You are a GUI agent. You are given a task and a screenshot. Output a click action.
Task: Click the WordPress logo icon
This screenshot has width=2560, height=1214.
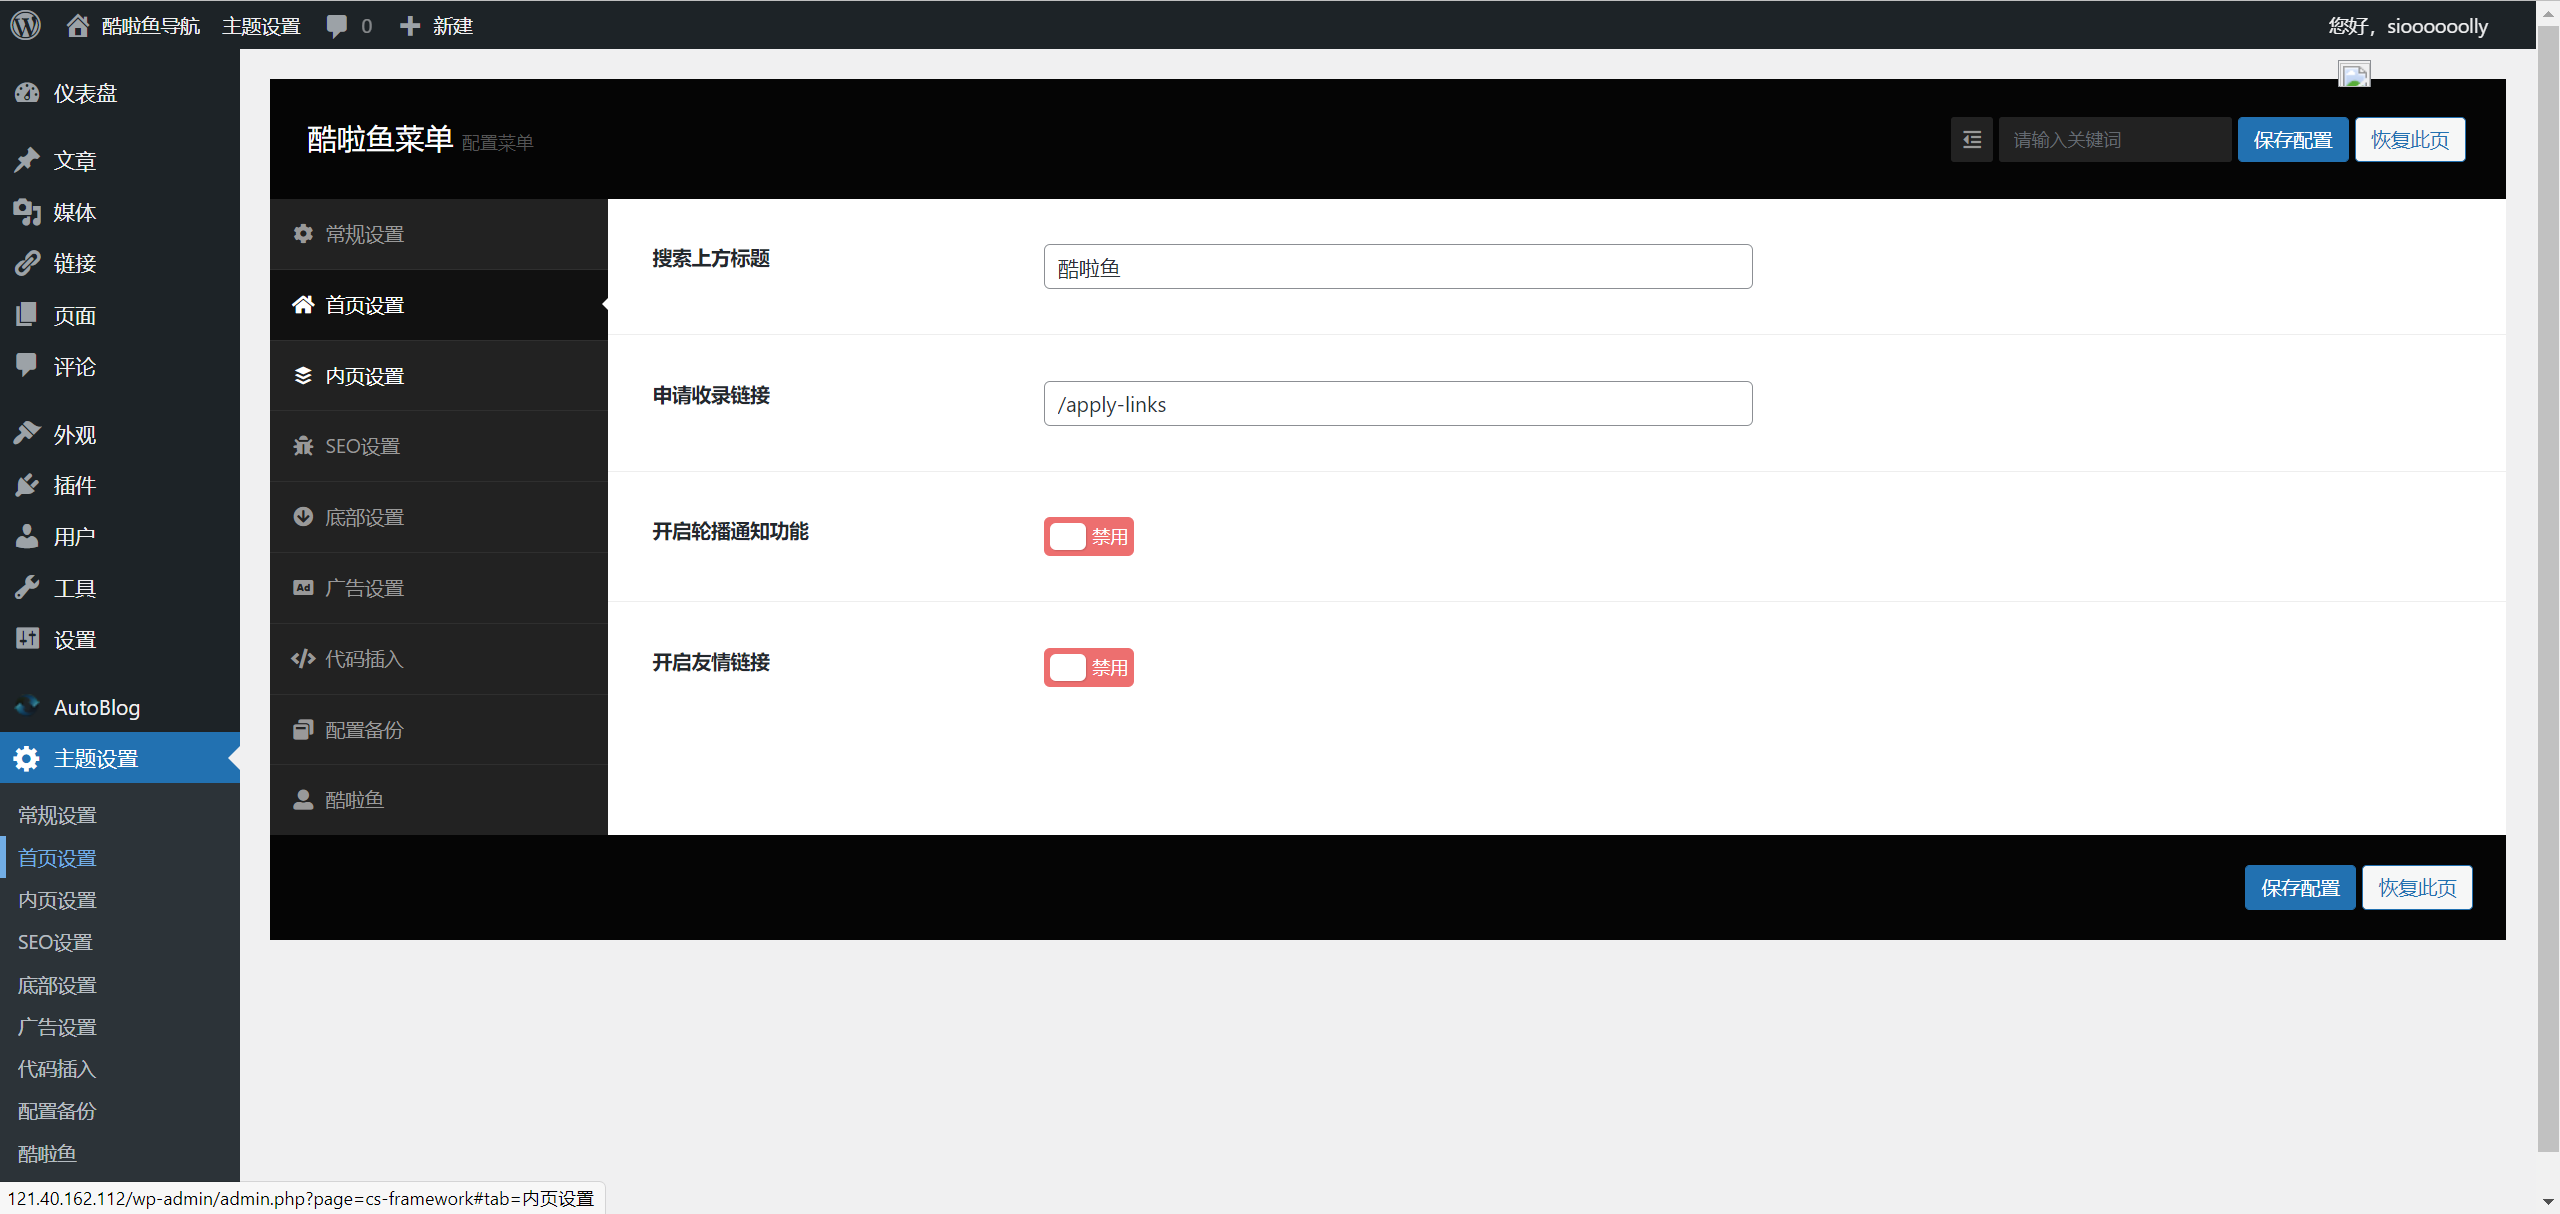[25, 24]
